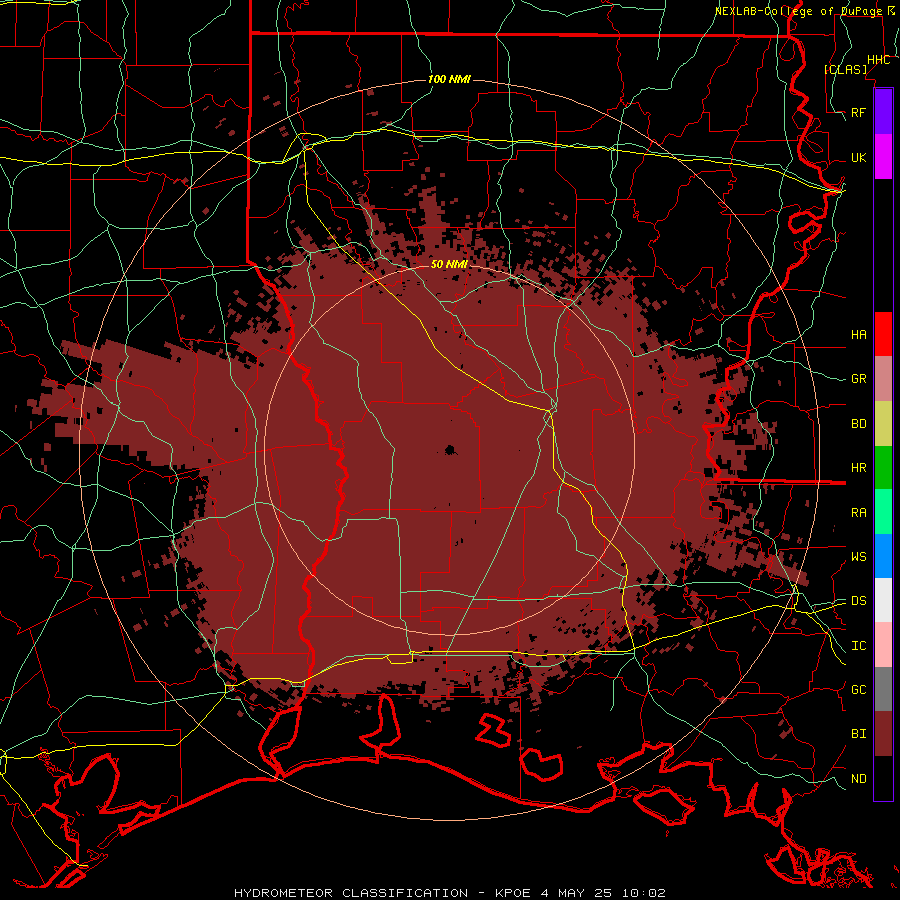This screenshot has height=900, width=900.
Task: Select the GR pink-brown legend swatch
Action: click(883, 379)
